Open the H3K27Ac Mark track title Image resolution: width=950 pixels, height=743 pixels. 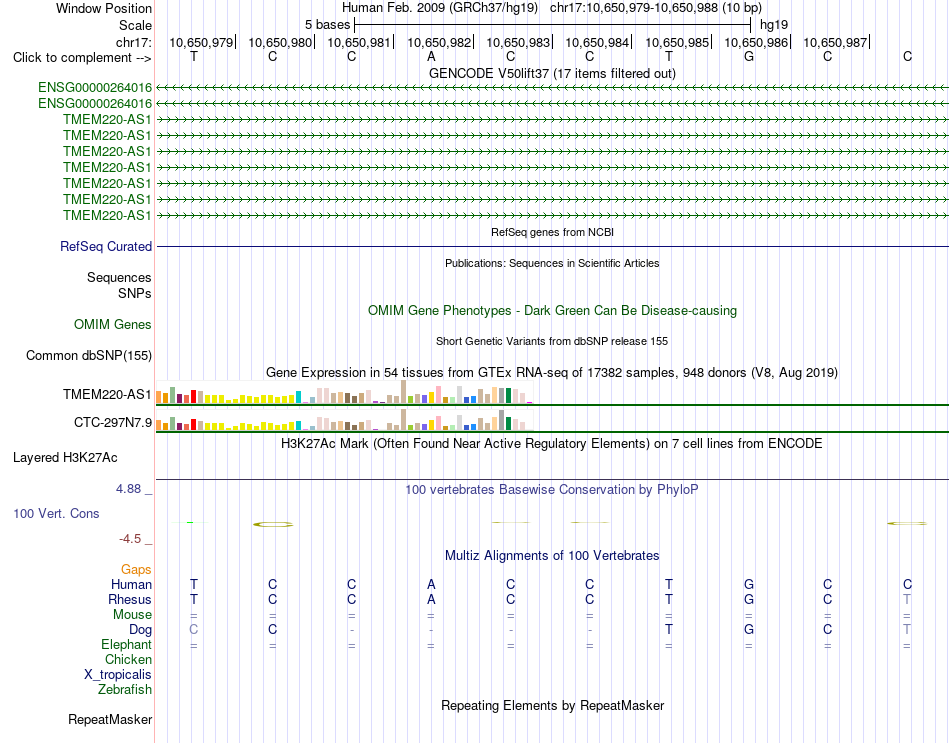point(552,444)
